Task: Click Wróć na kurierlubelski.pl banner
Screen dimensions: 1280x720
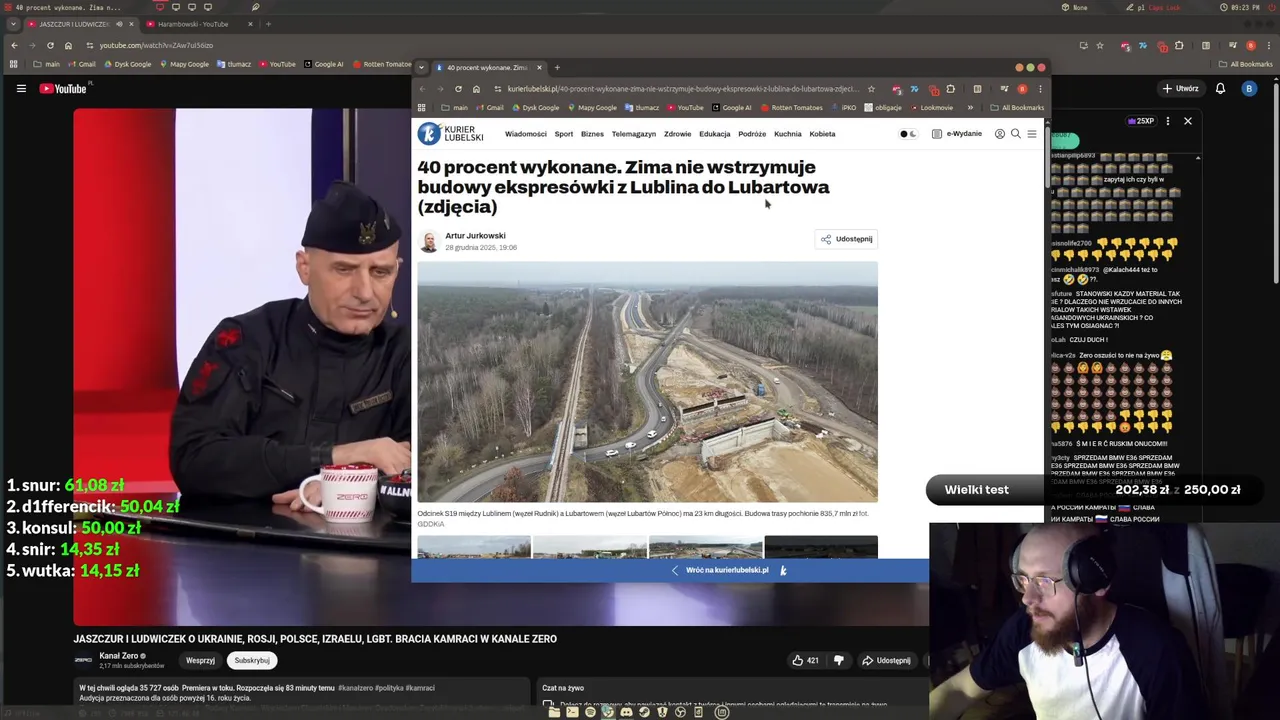Action: pos(727,570)
